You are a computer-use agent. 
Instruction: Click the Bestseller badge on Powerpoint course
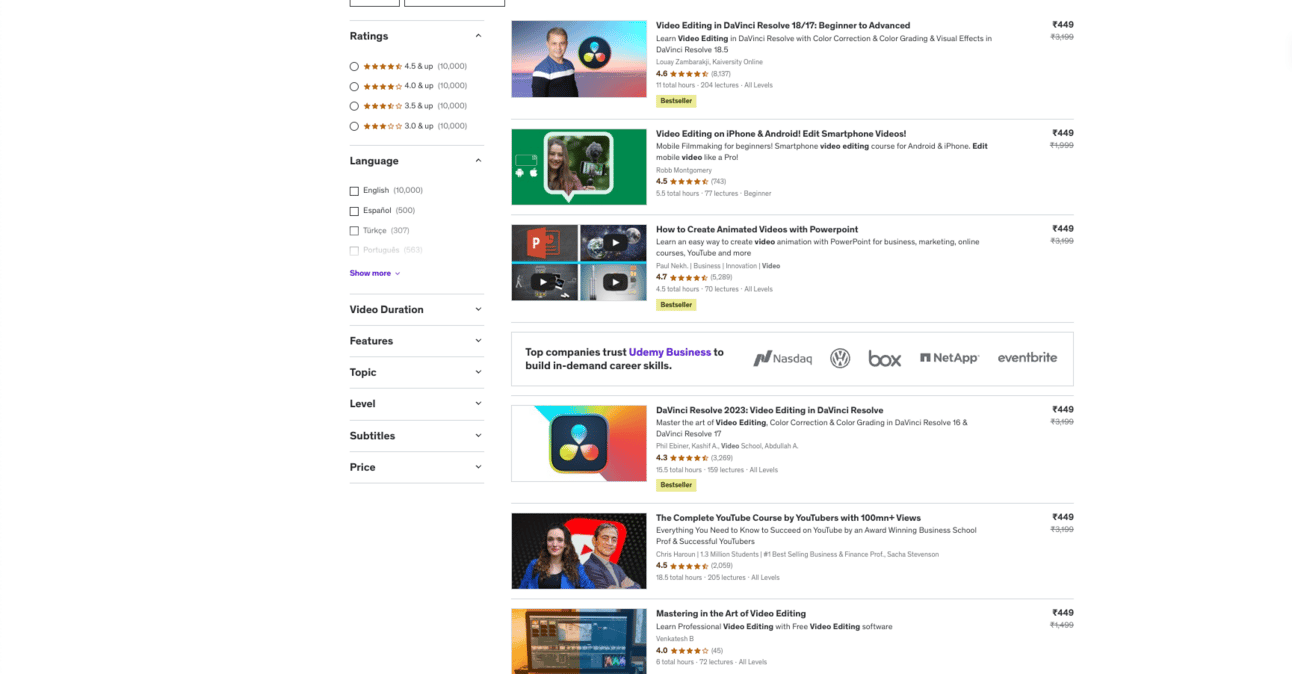pos(676,305)
